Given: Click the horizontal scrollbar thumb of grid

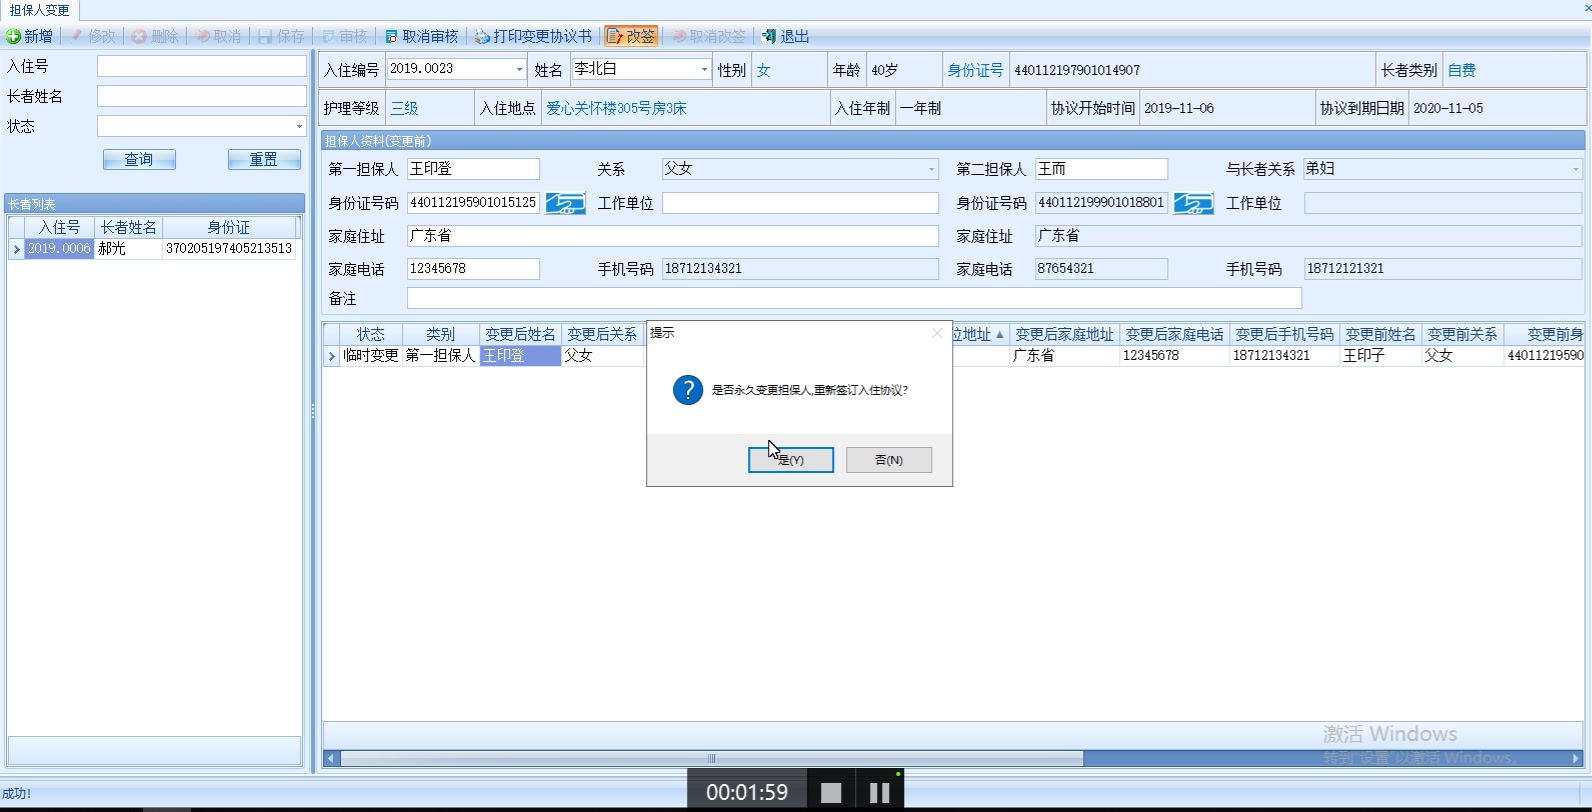Looking at the screenshot, I should (x=711, y=759).
